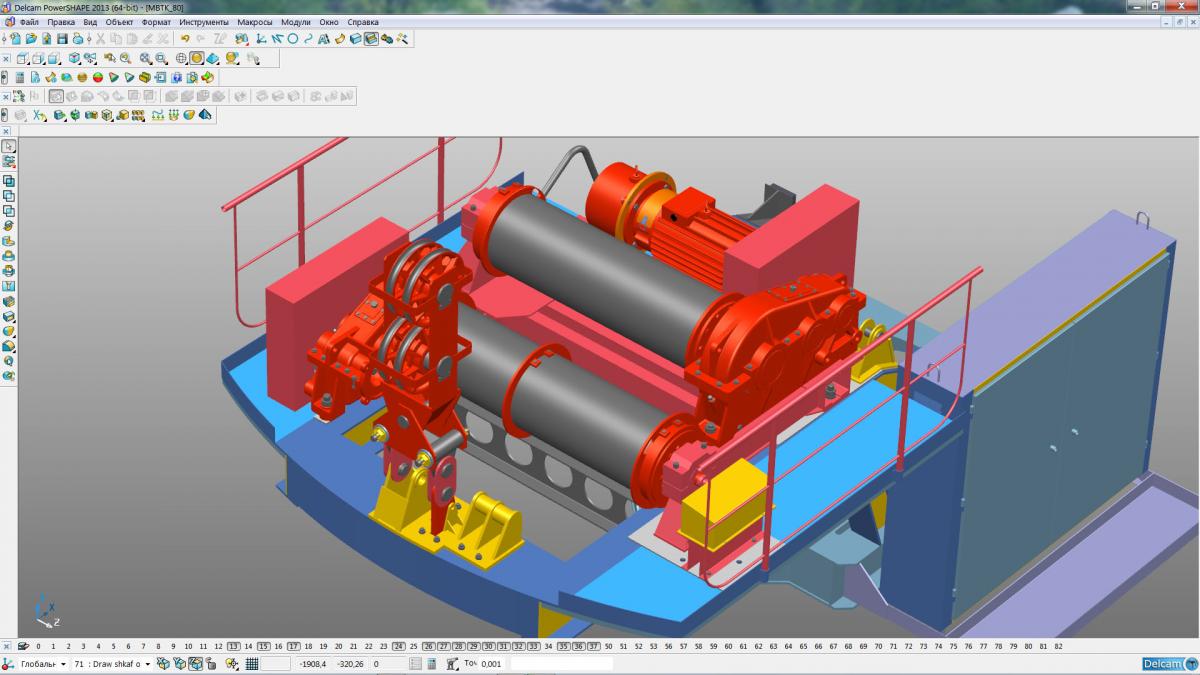
Task: Click the workplane axes icon in status bar
Action: coord(7,663)
